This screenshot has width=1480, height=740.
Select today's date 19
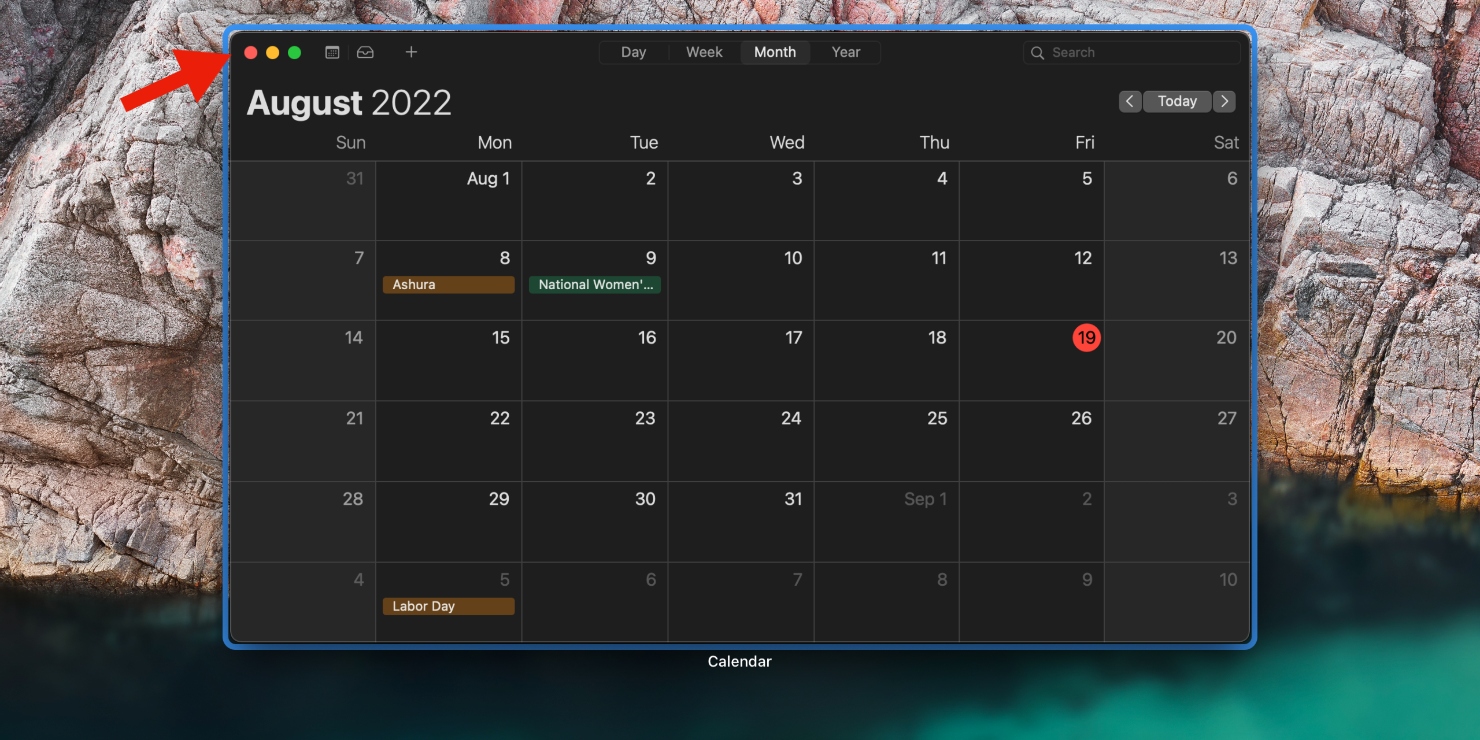point(1086,338)
